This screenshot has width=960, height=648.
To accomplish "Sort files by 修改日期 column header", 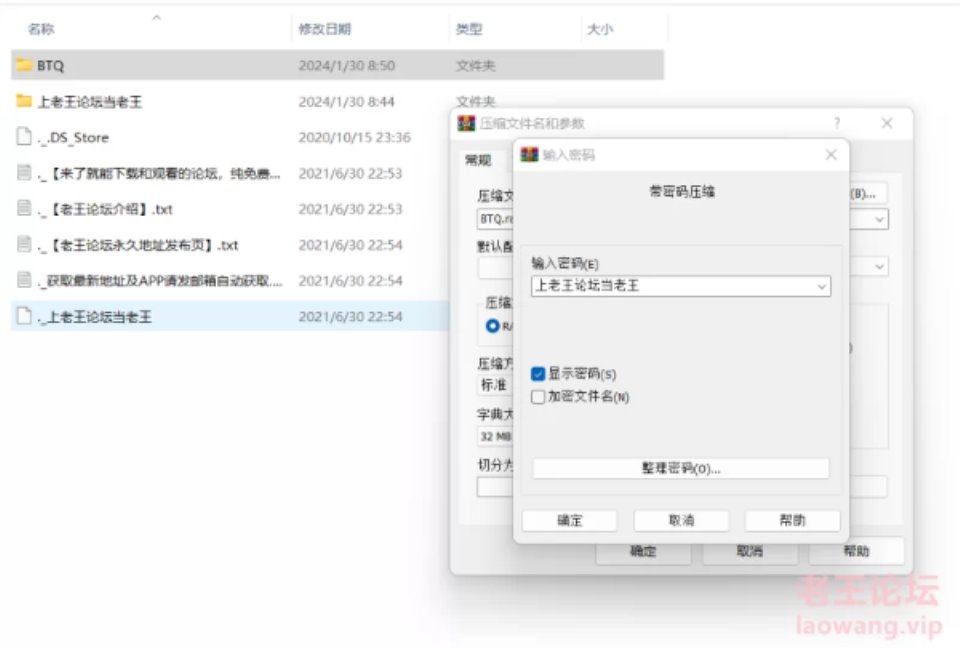I will pyautogui.click(x=325, y=30).
